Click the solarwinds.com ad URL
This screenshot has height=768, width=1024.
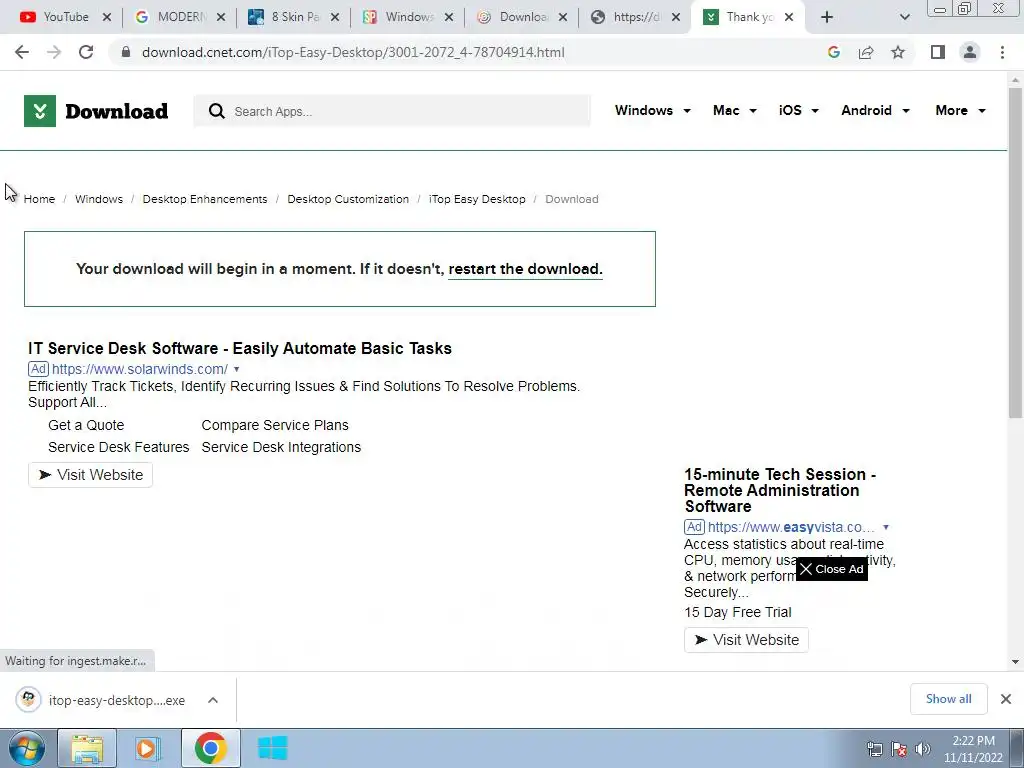point(140,369)
